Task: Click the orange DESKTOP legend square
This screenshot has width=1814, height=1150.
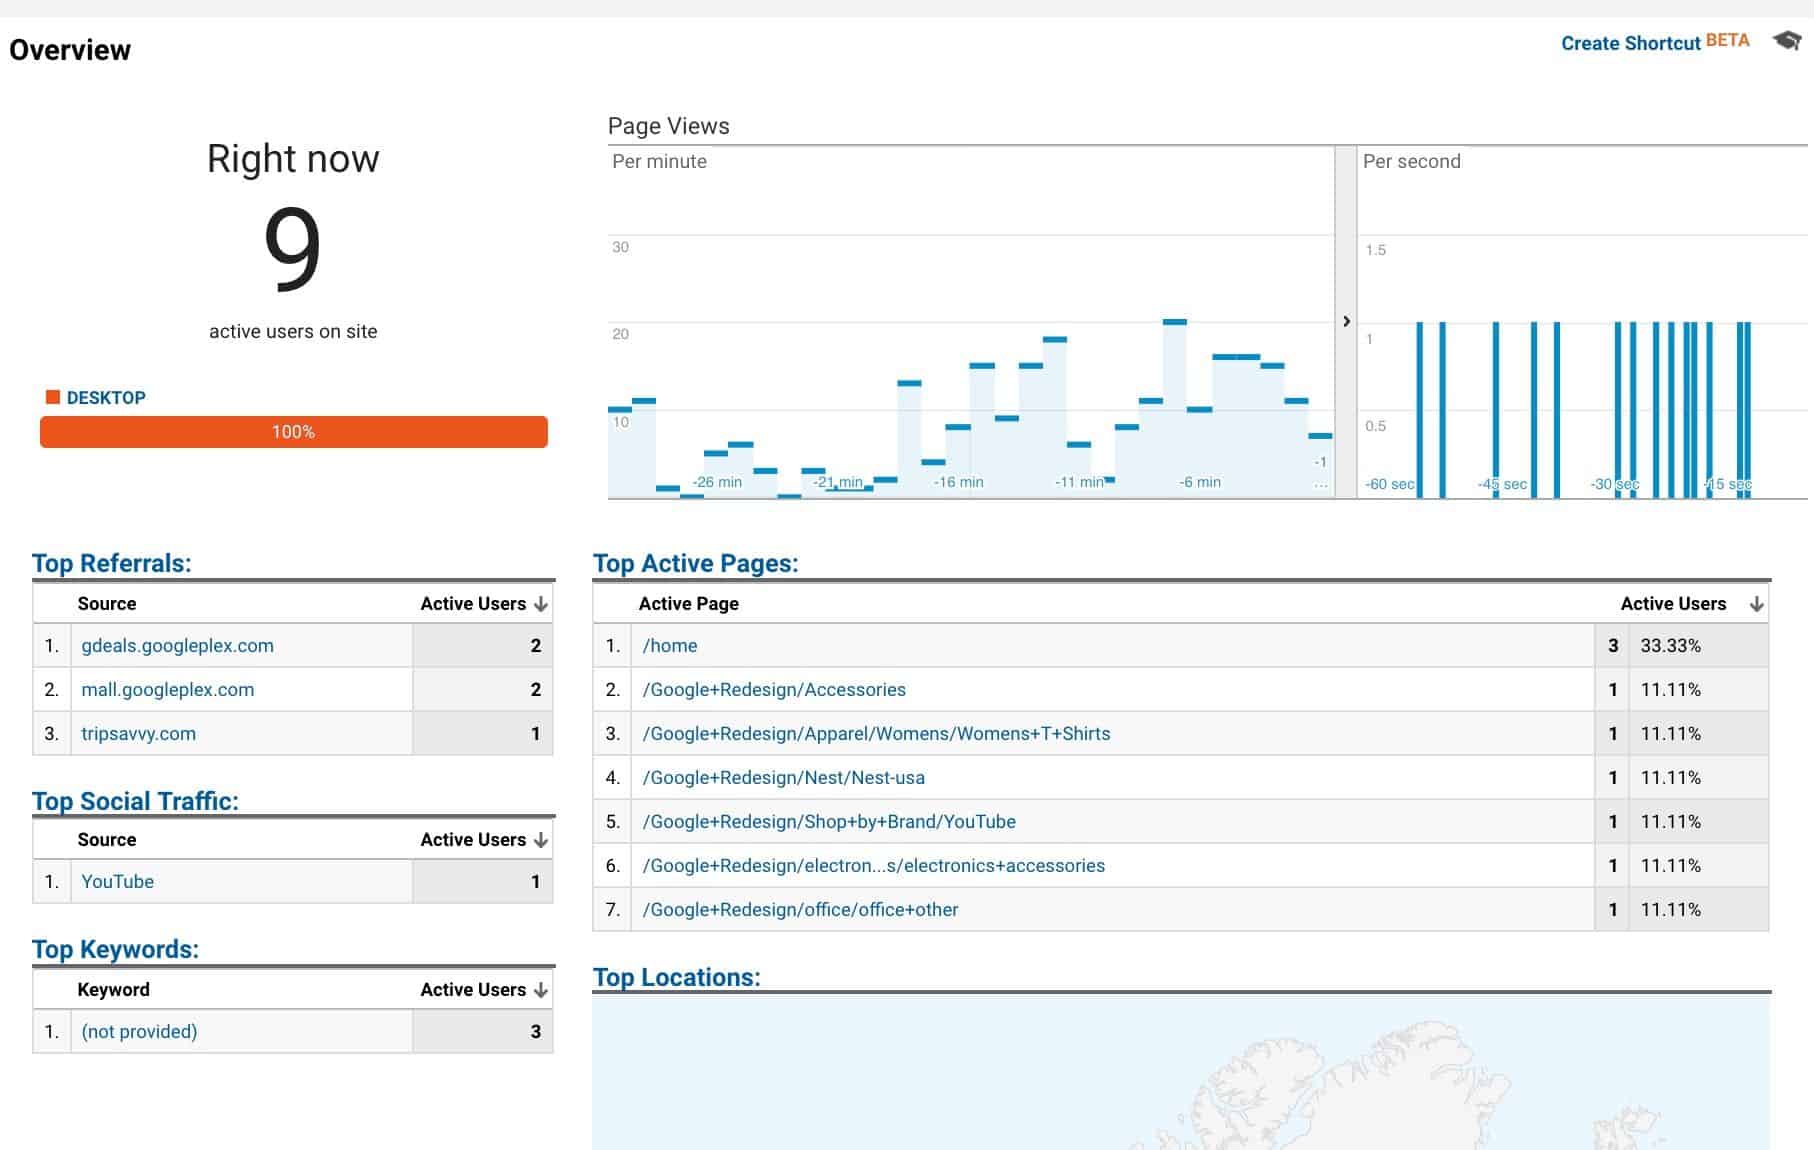Action: [x=53, y=397]
